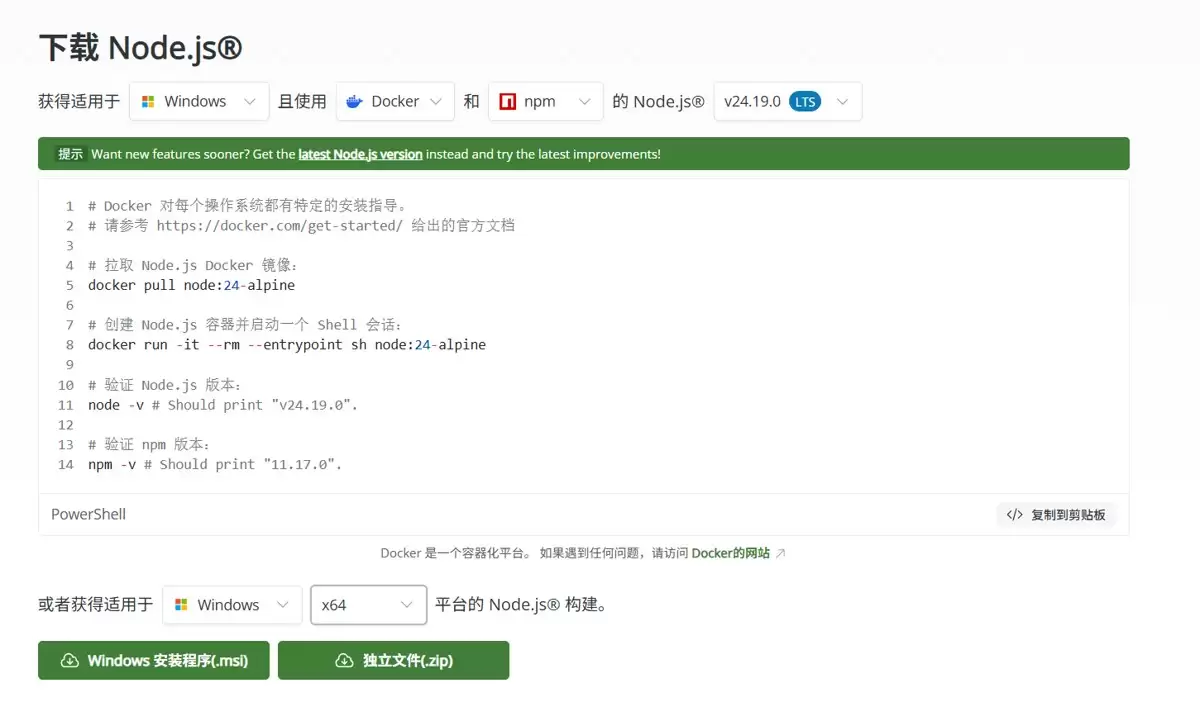Open the Windows operating system dropdown at top
This screenshot has height=702, width=1200.
(199, 101)
